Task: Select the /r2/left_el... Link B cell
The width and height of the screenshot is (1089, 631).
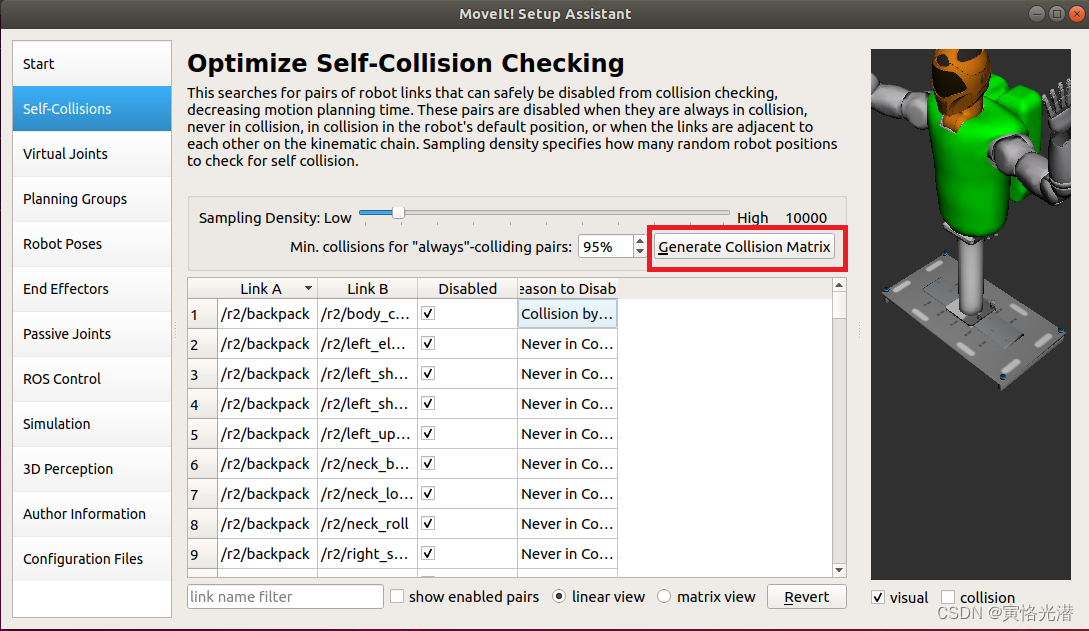Action: click(367, 344)
